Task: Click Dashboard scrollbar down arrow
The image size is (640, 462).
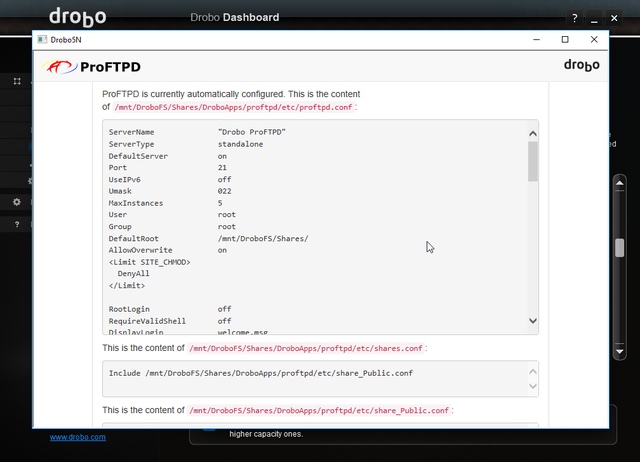Action: (x=620, y=351)
